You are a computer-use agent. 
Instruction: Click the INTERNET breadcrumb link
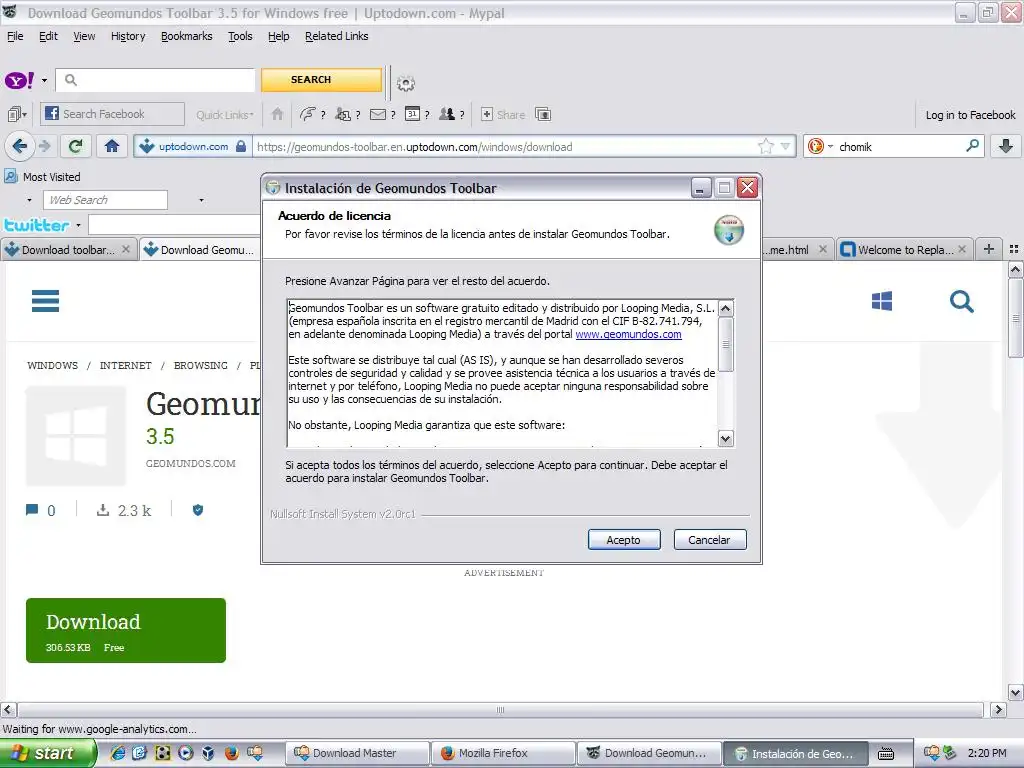pyautogui.click(x=125, y=366)
